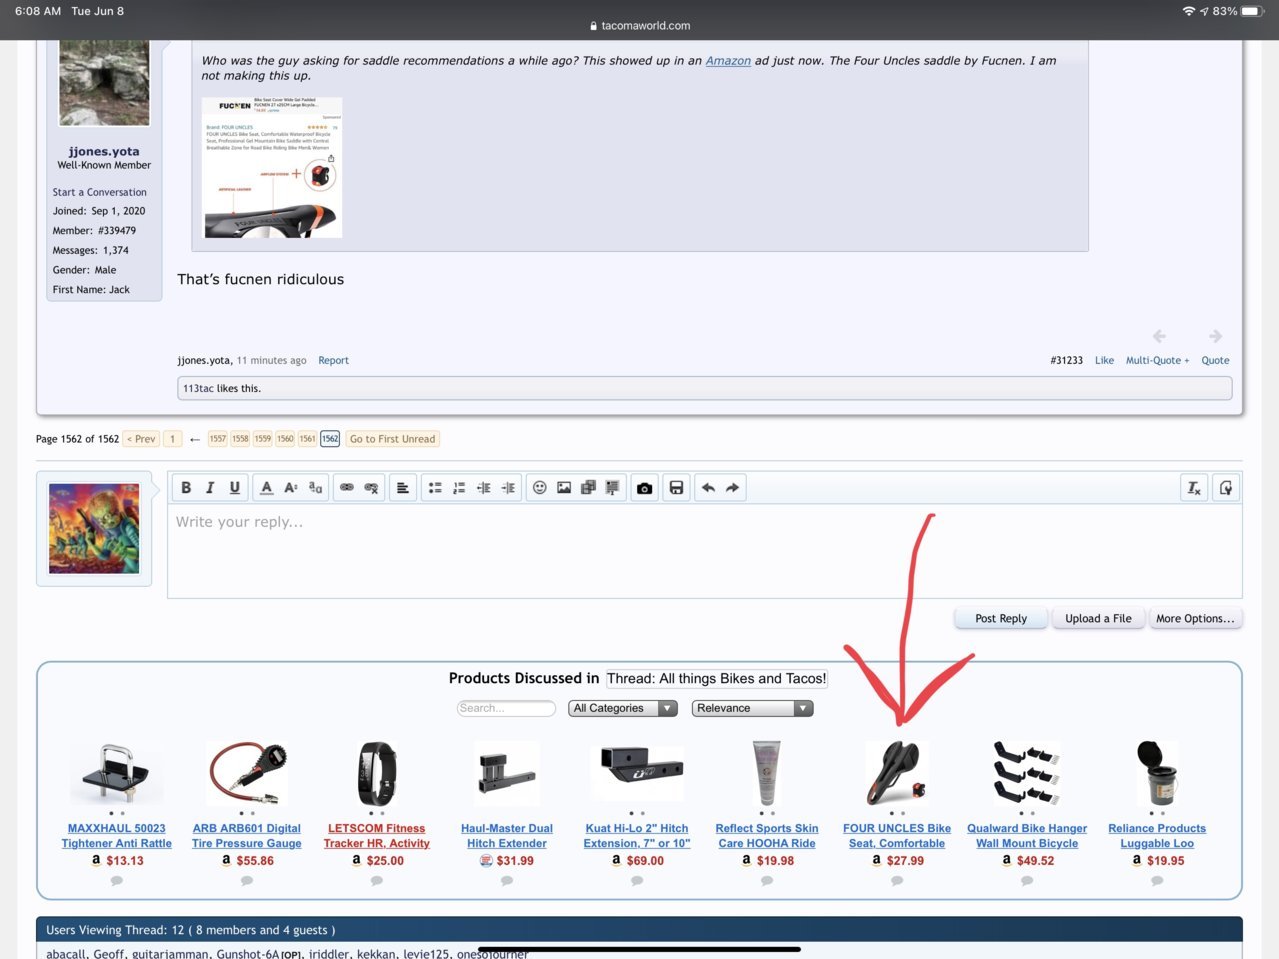
Task: Open the Reflect Sports Skin Care HOOHA link
Action: (x=767, y=836)
